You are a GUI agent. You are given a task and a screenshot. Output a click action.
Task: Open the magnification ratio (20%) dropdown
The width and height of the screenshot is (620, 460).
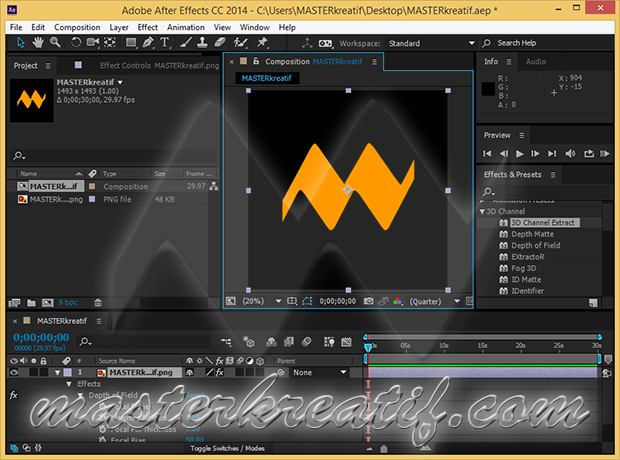261,301
